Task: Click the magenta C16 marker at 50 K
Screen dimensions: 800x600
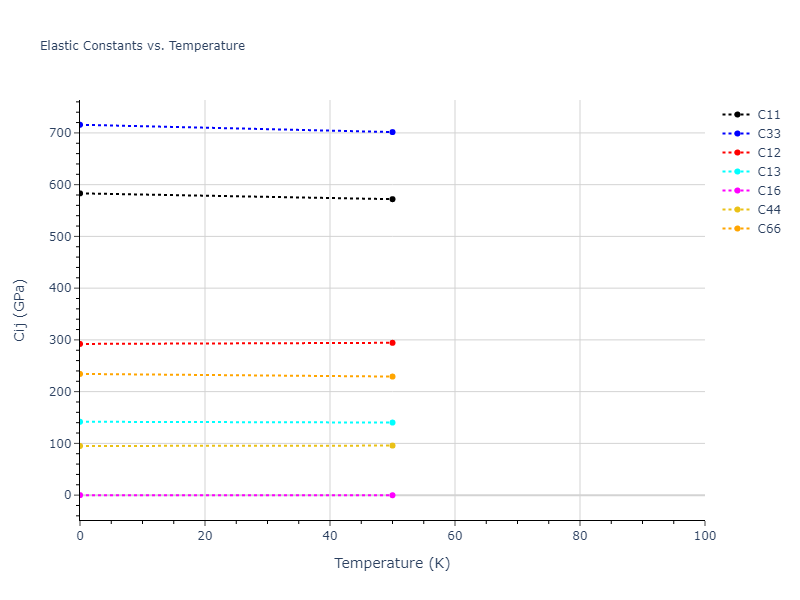Action: tap(392, 495)
